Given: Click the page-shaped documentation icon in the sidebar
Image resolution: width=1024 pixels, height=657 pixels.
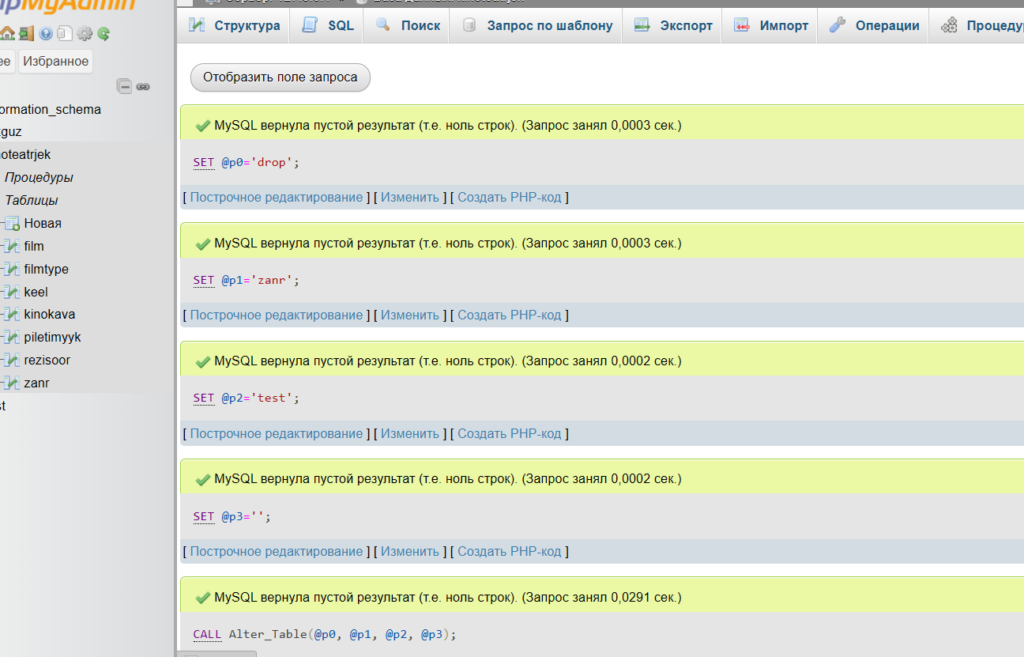Looking at the screenshot, I should pos(64,33).
